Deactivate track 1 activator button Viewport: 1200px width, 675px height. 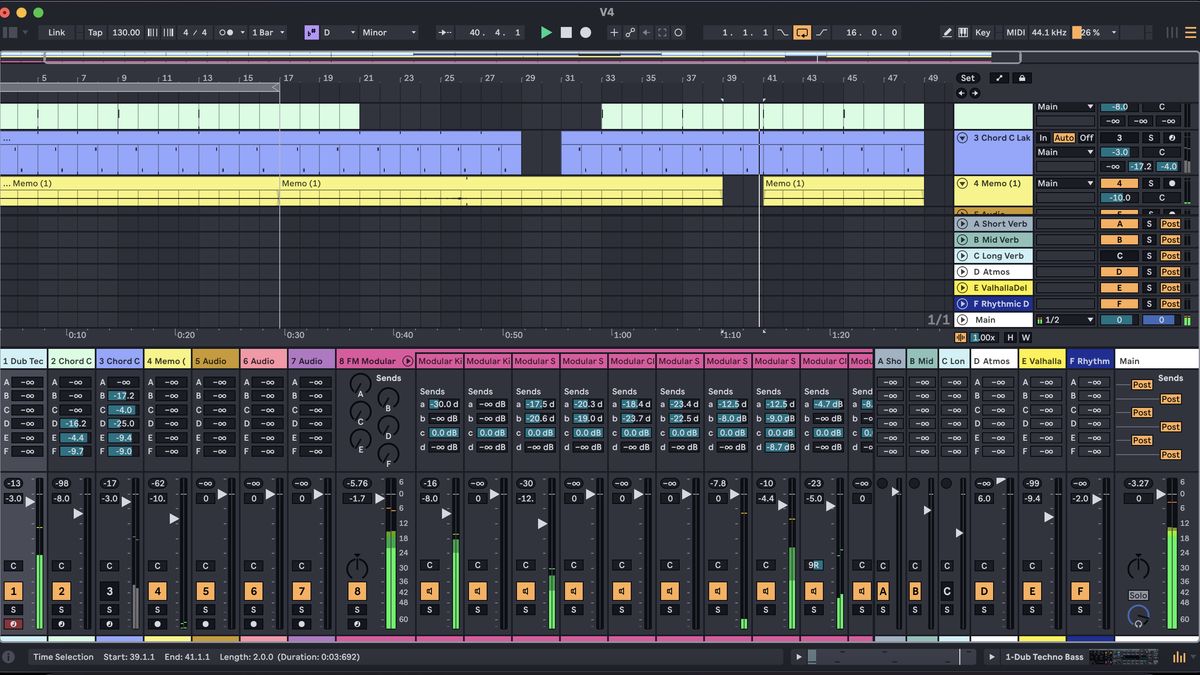coord(13,590)
